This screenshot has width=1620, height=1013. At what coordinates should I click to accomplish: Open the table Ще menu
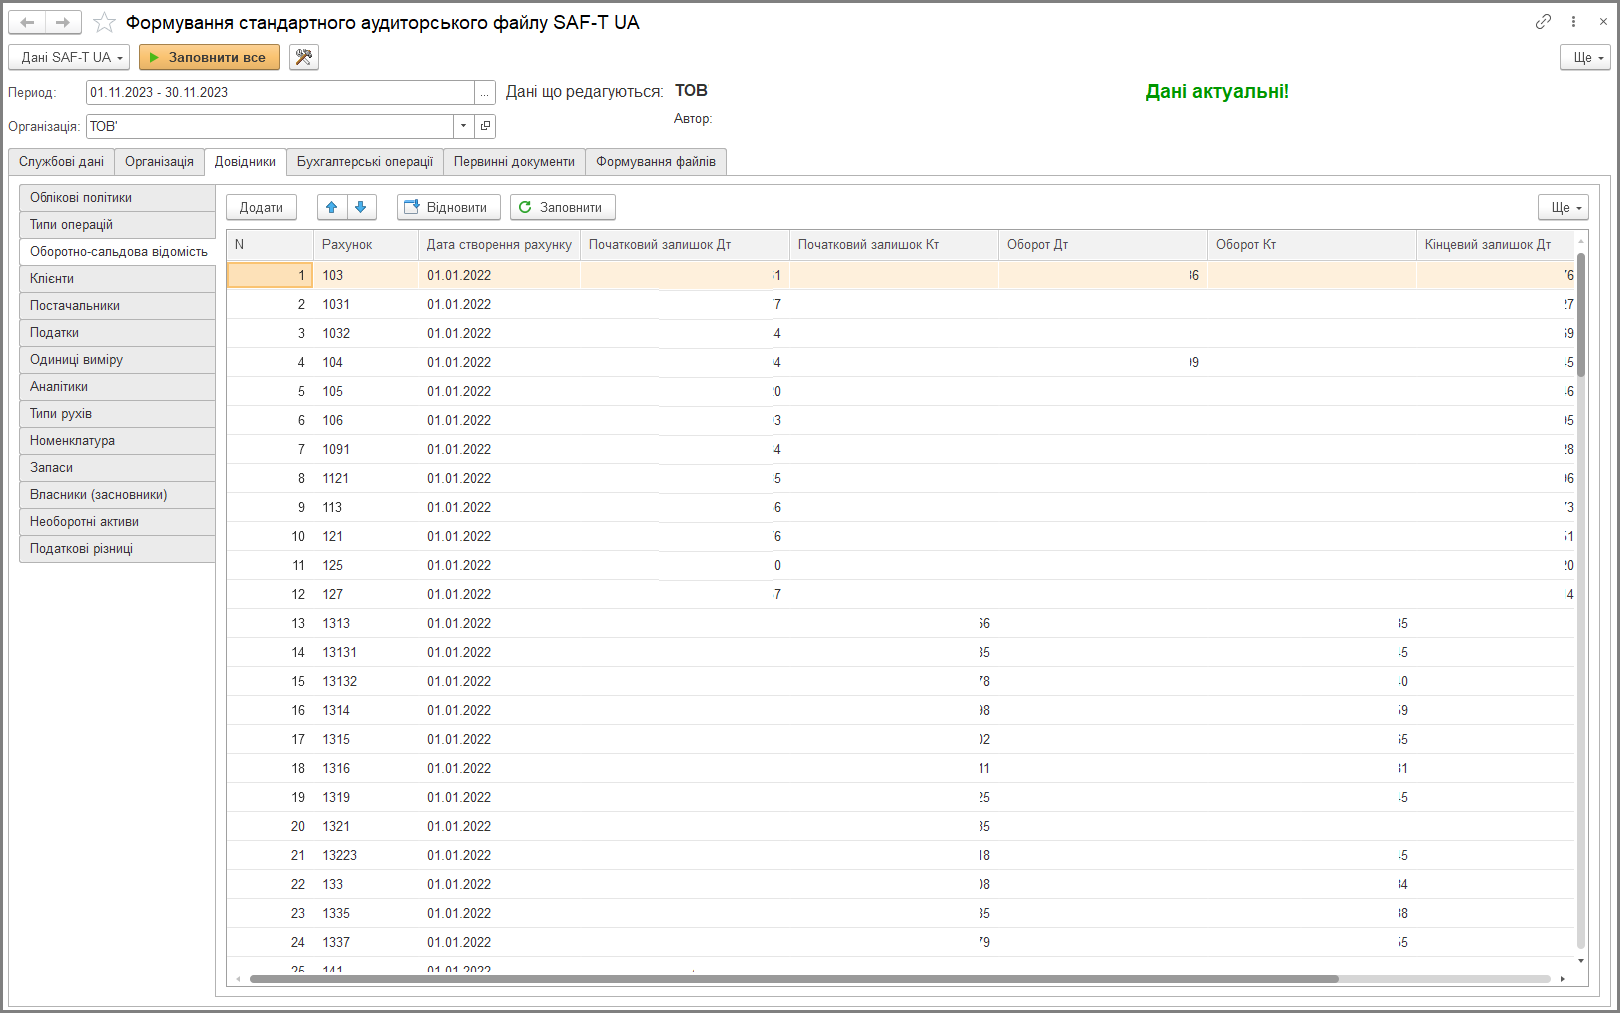1564,207
